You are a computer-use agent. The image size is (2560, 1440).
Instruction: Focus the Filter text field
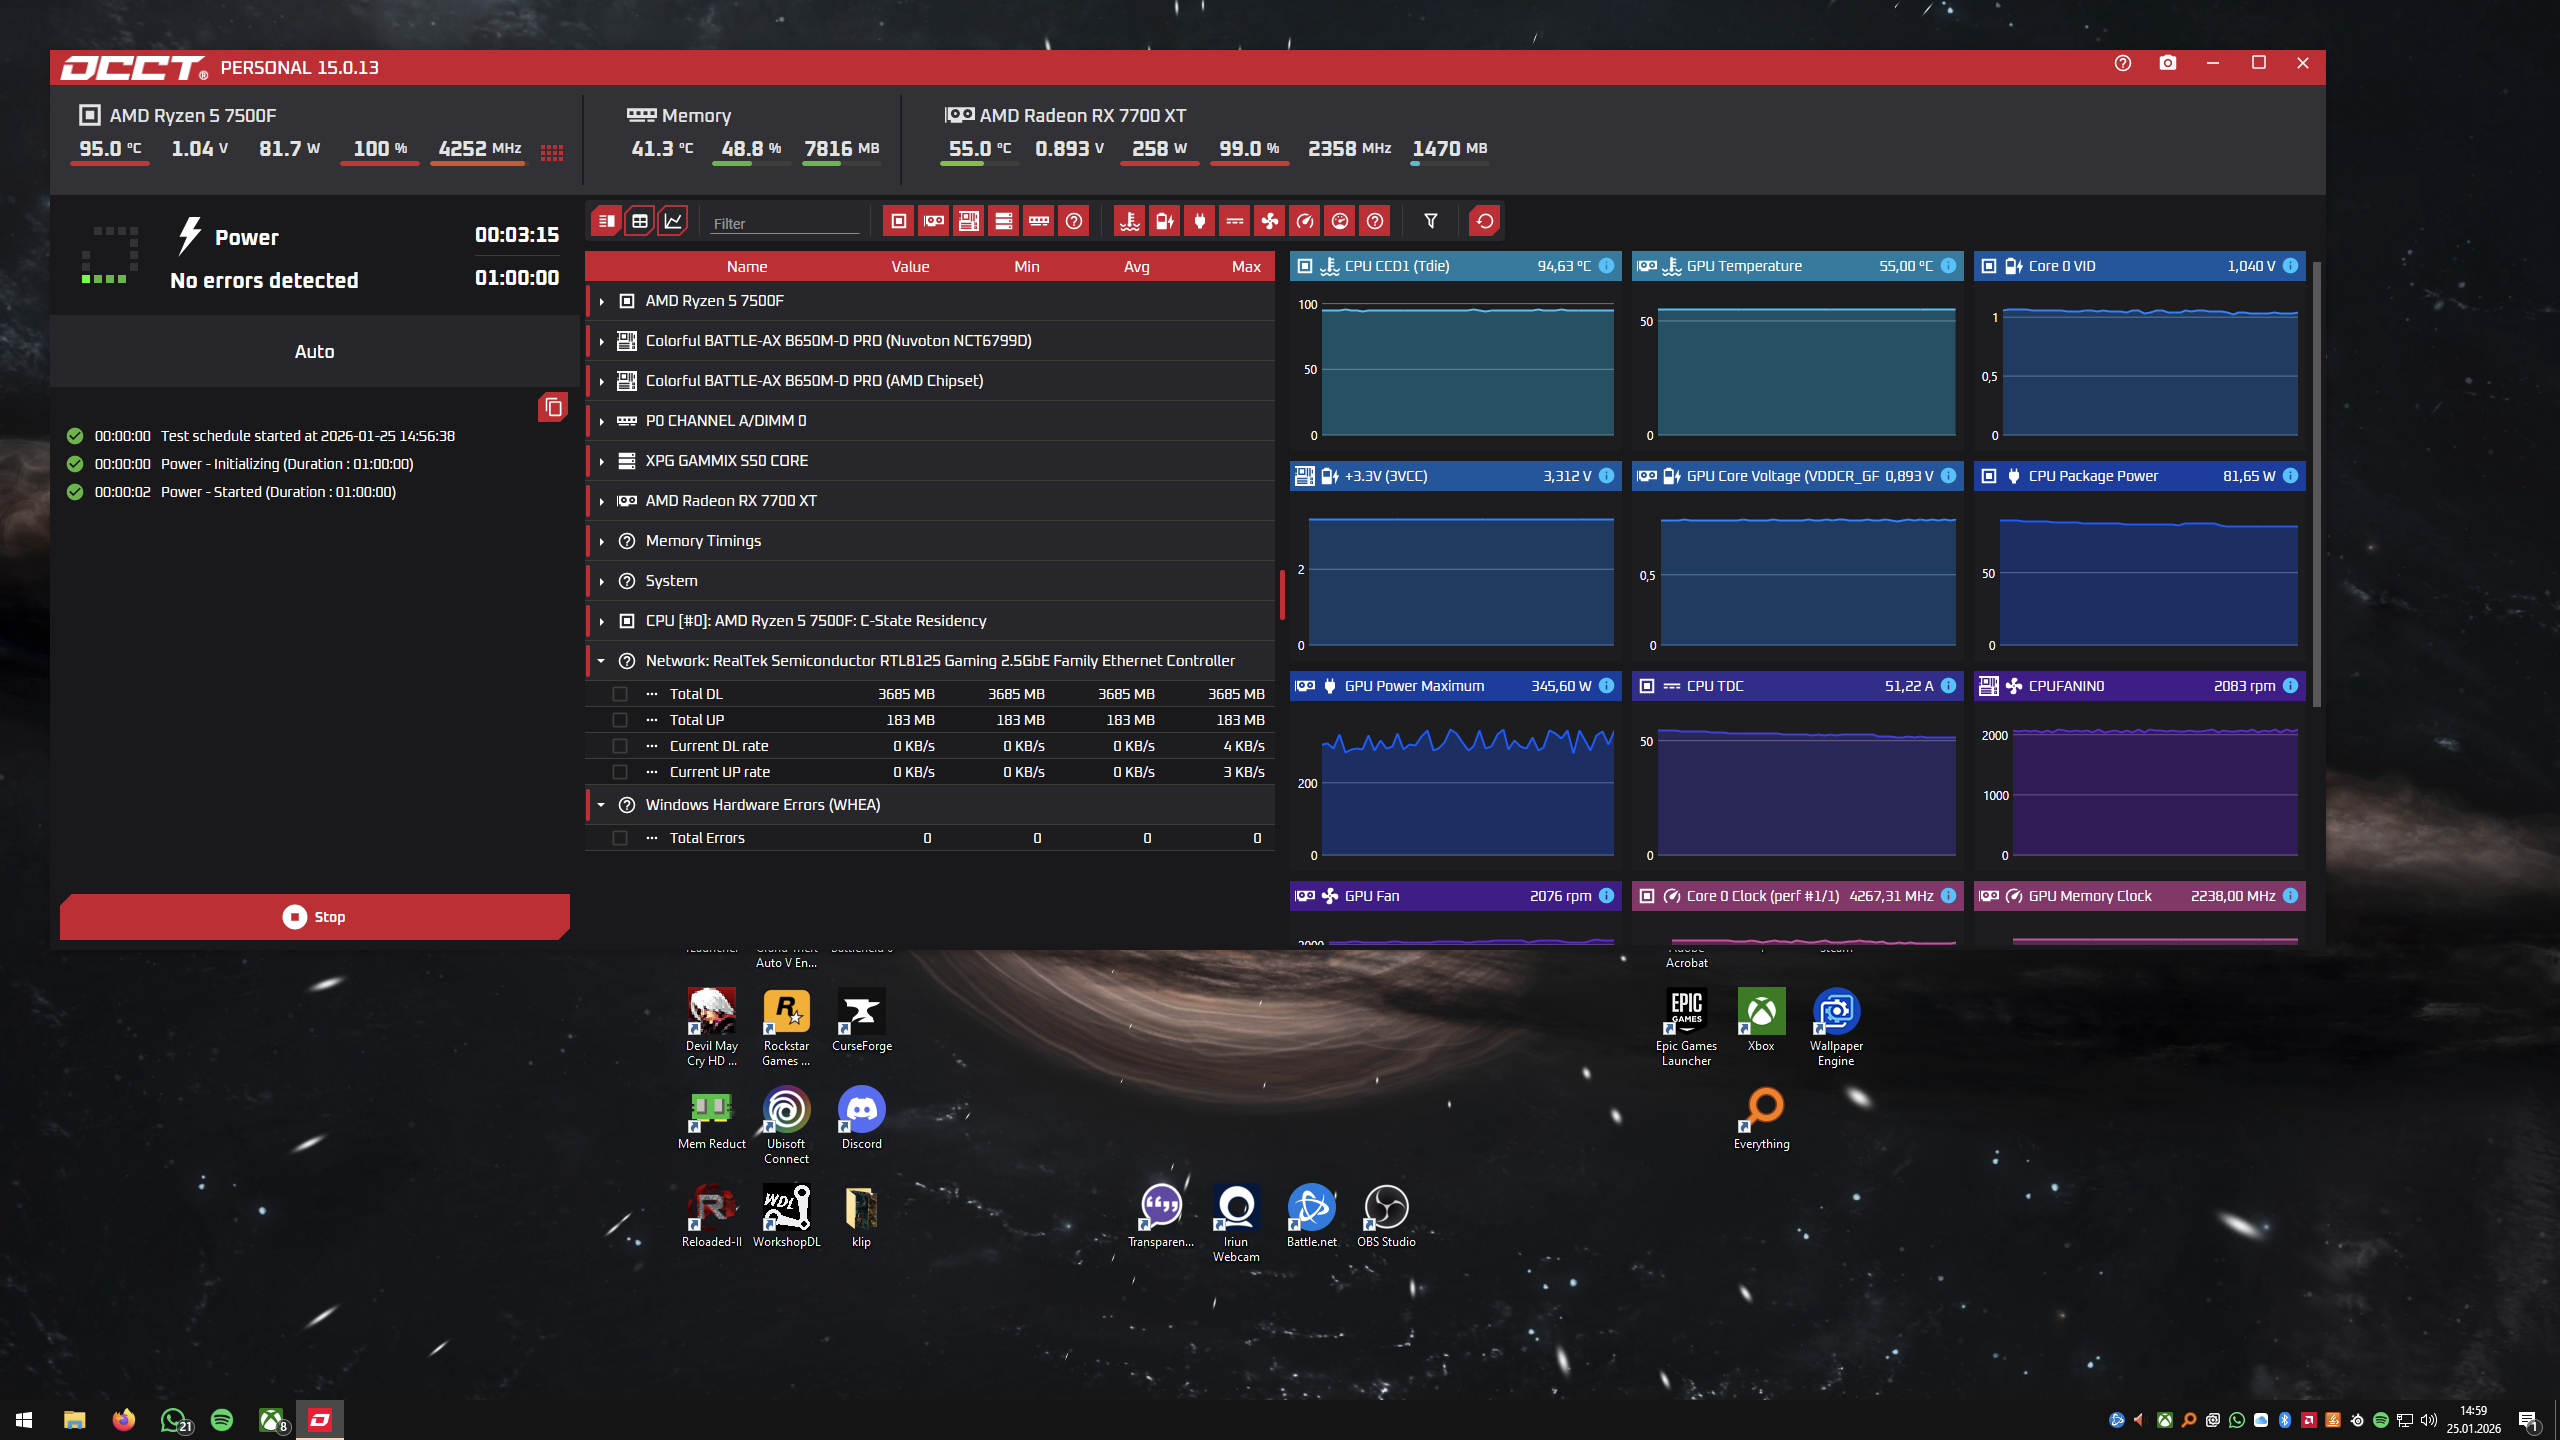[785, 223]
